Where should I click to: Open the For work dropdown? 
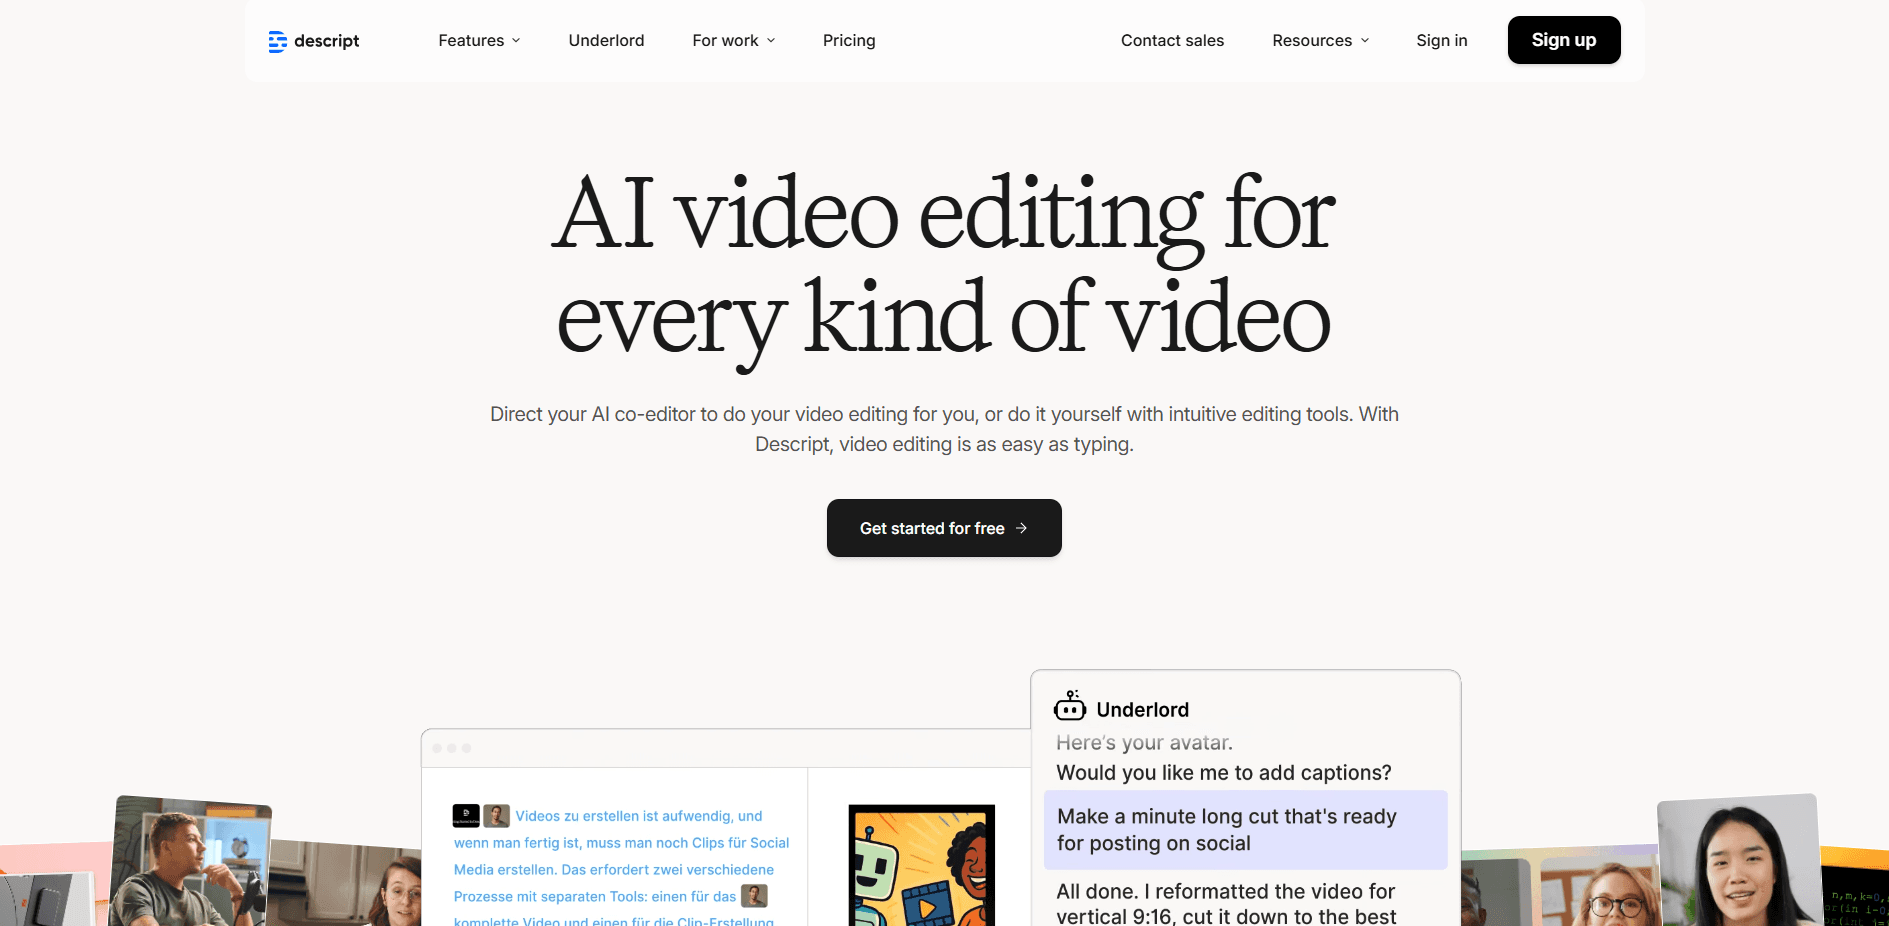click(733, 40)
